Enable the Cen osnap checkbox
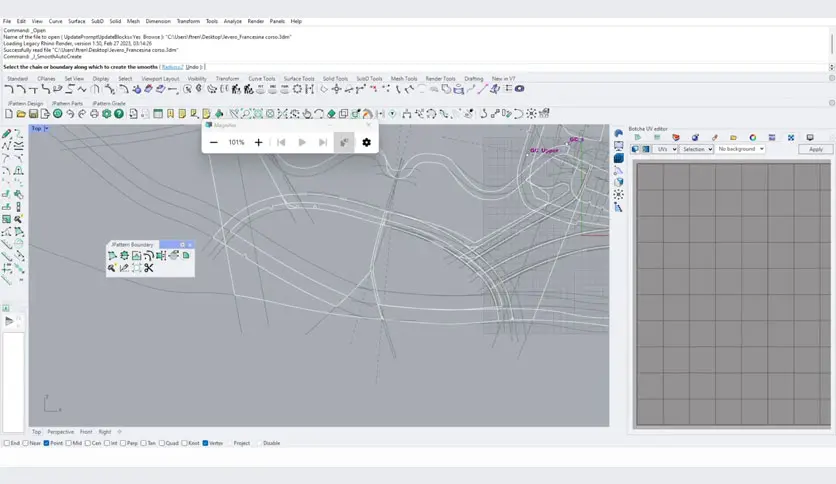The height and width of the screenshot is (484, 836). click(x=88, y=443)
